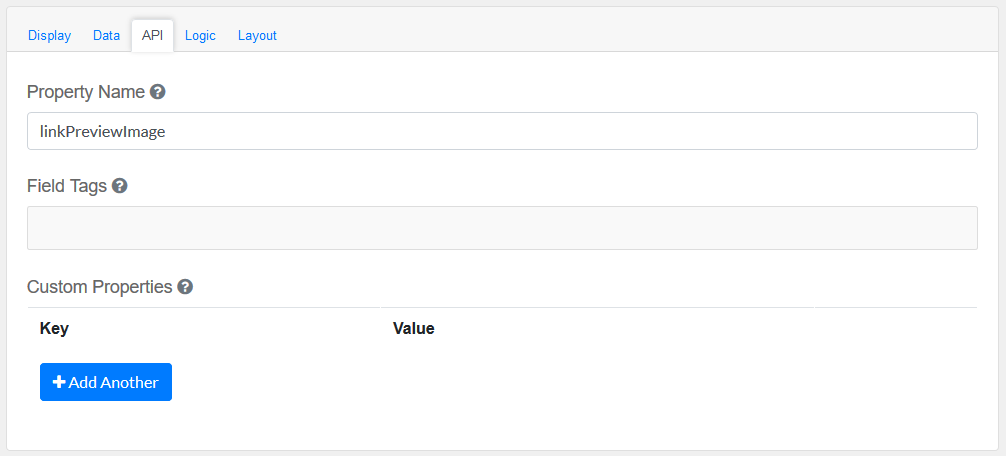Select the API tab
This screenshot has width=1006, height=456.
(x=153, y=35)
